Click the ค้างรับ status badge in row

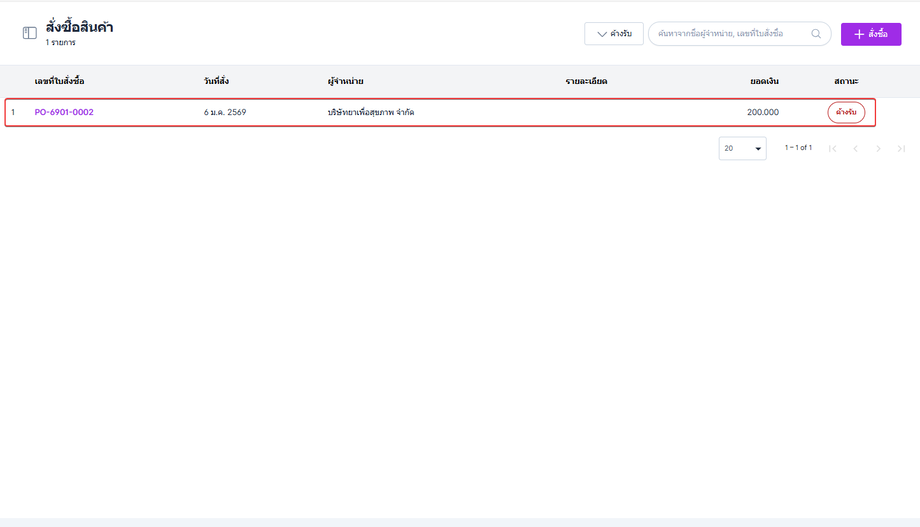point(846,112)
